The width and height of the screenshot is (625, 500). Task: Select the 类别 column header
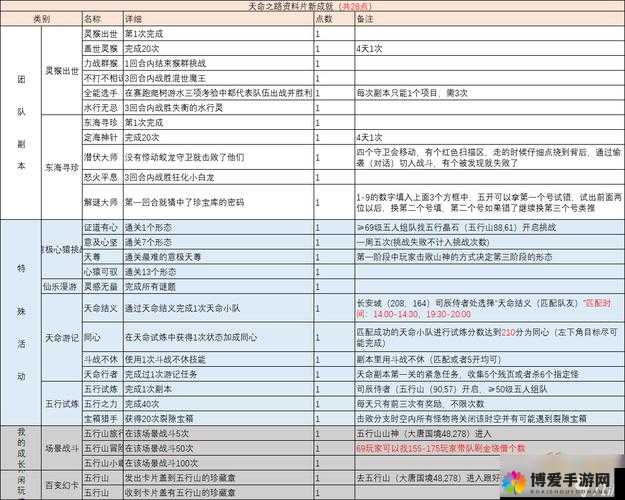point(41,19)
